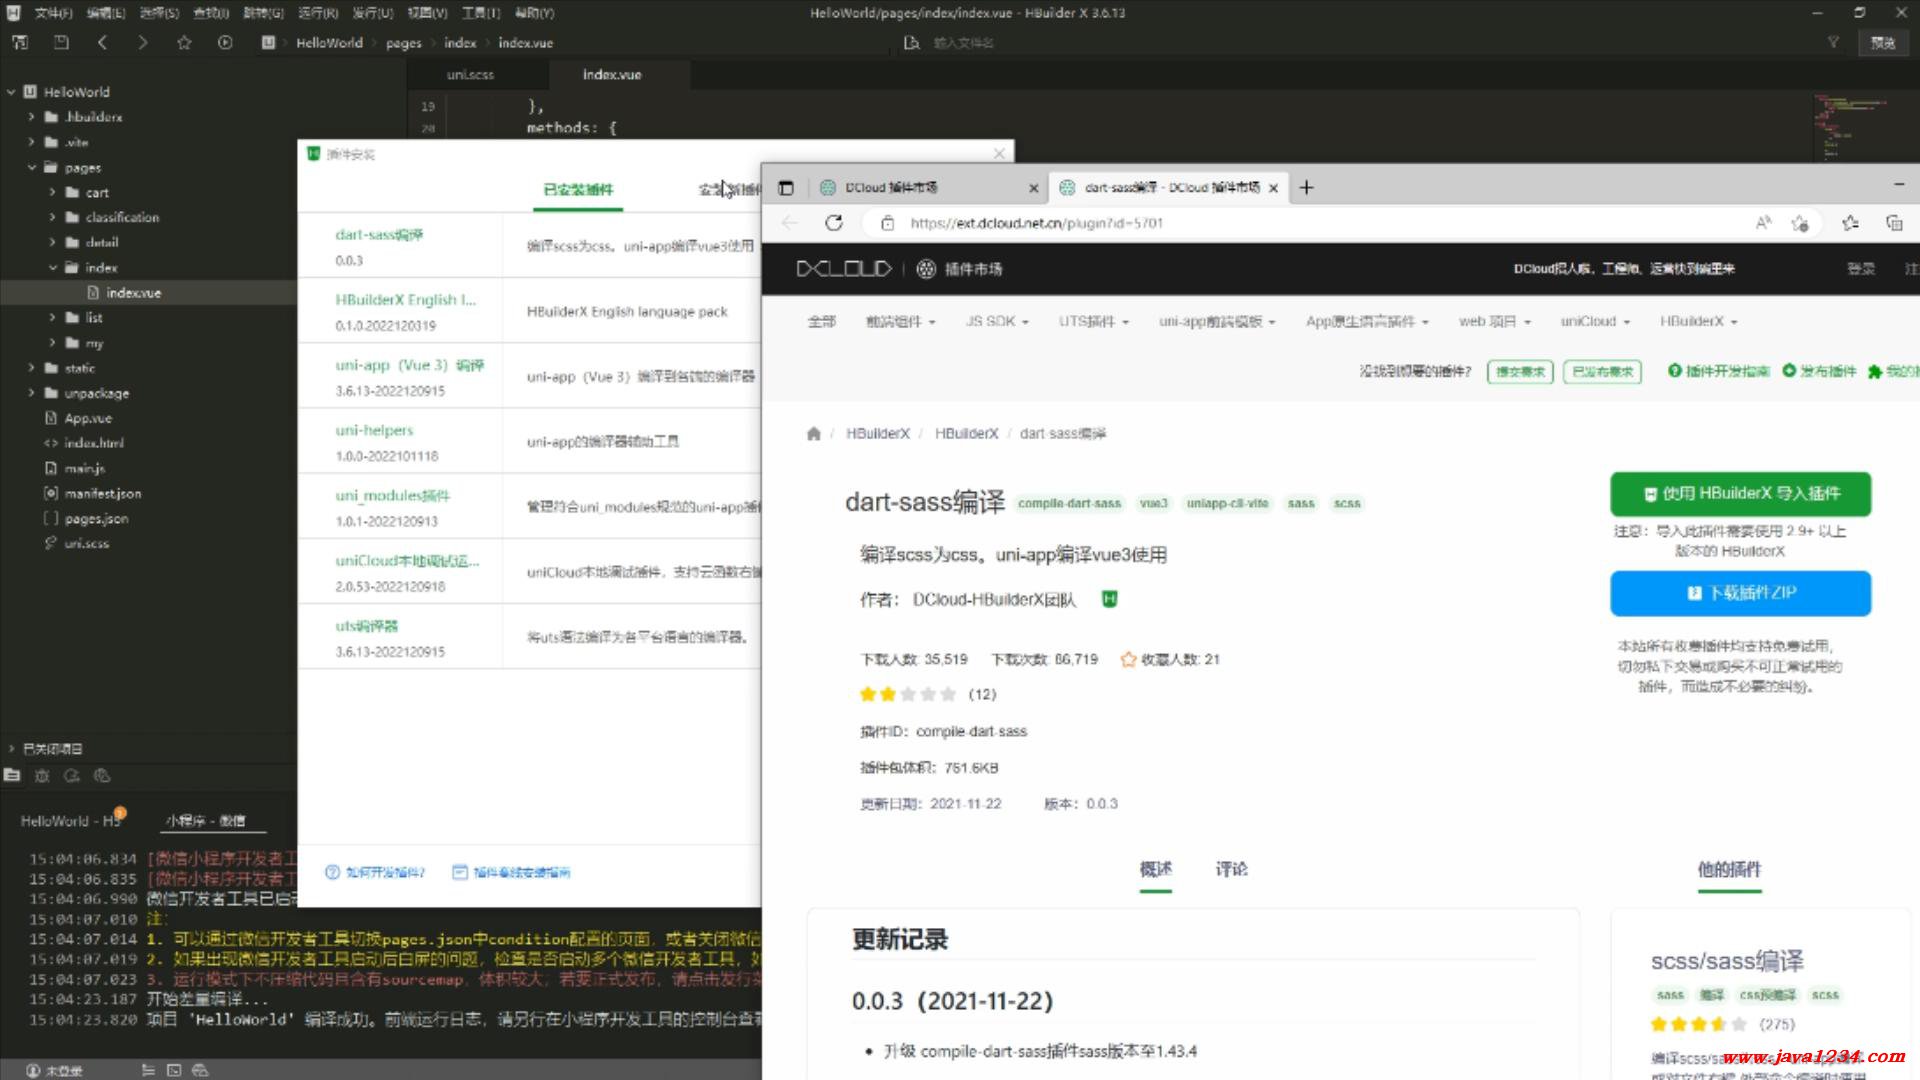Open the UTS插件 dropdown menu
The image size is (1920, 1080).
[1094, 321]
